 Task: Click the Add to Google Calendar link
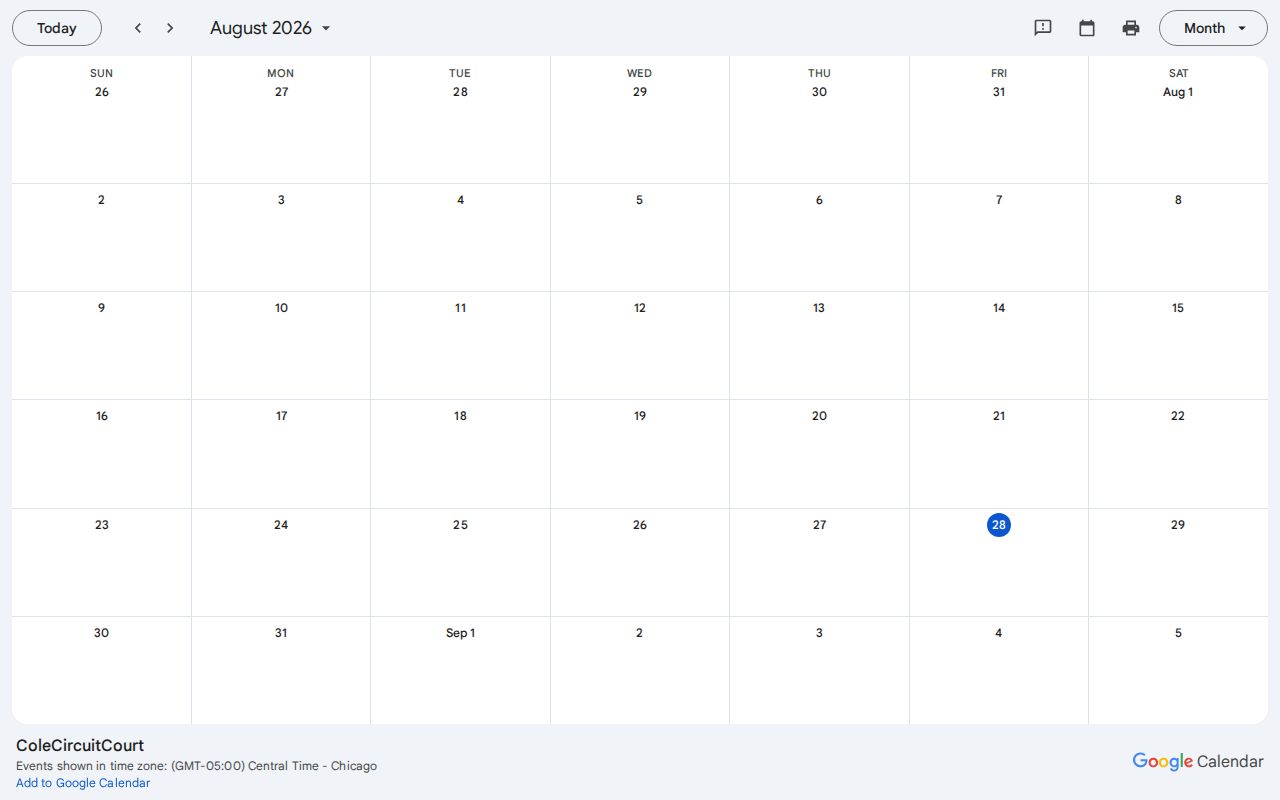point(83,783)
